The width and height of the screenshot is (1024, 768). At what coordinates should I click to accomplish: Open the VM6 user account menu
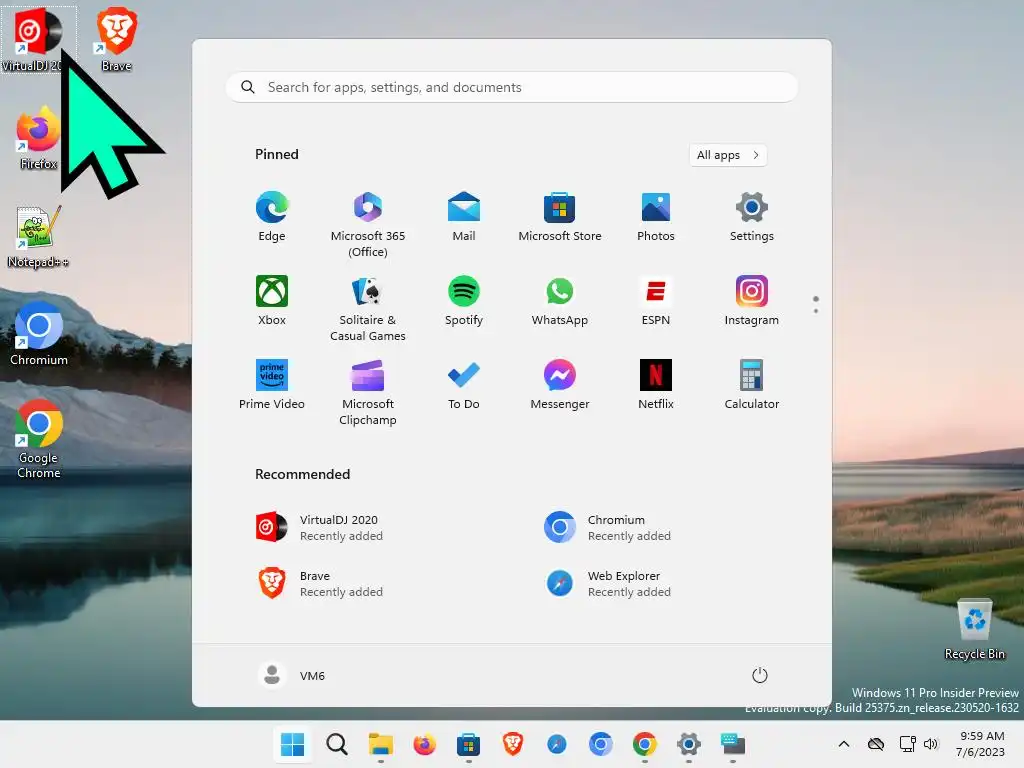292,675
